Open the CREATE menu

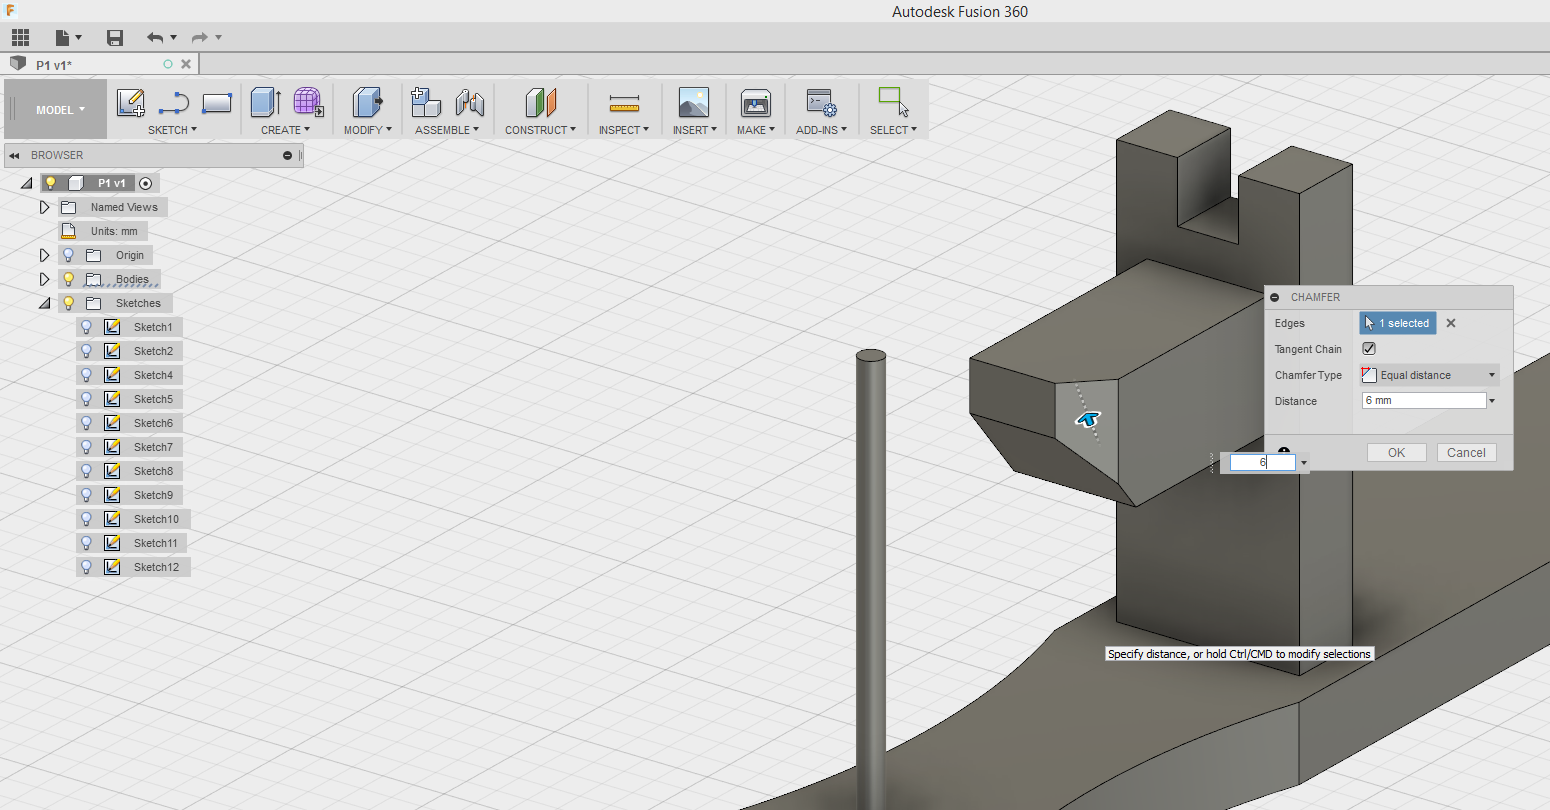[285, 130]
